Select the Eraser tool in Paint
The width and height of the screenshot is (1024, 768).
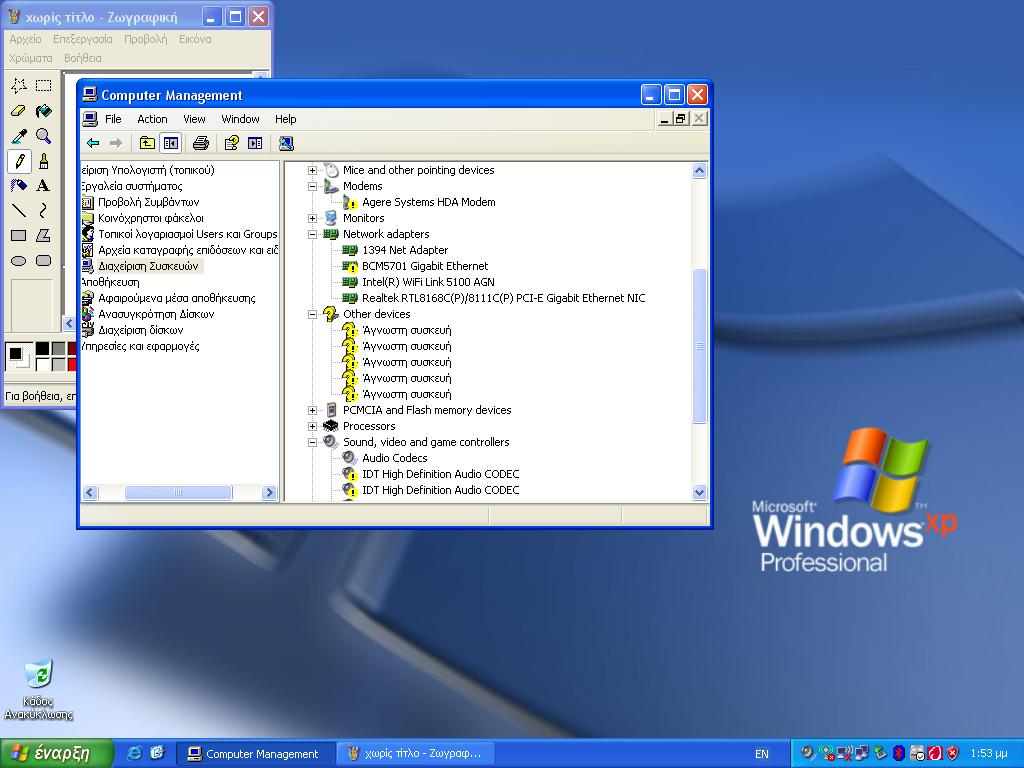point(19,111)
